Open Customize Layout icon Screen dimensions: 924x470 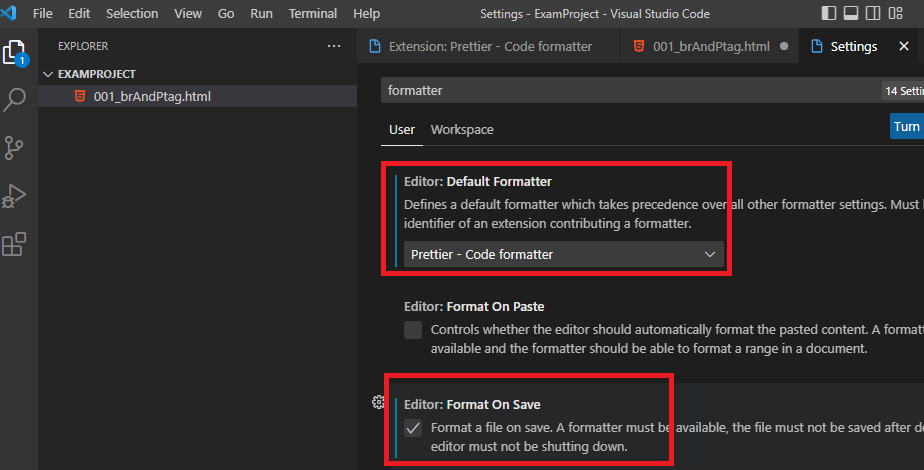(896, 13)
